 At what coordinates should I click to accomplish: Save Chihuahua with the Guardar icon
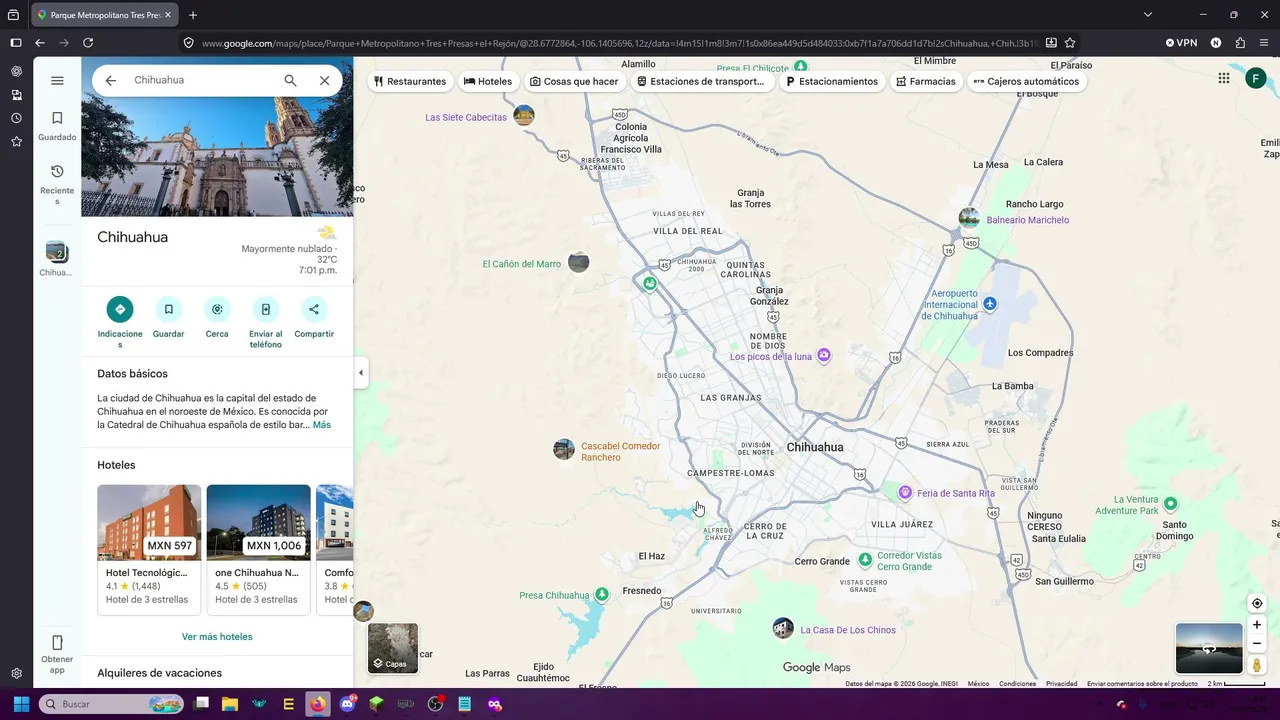(168, 309)
